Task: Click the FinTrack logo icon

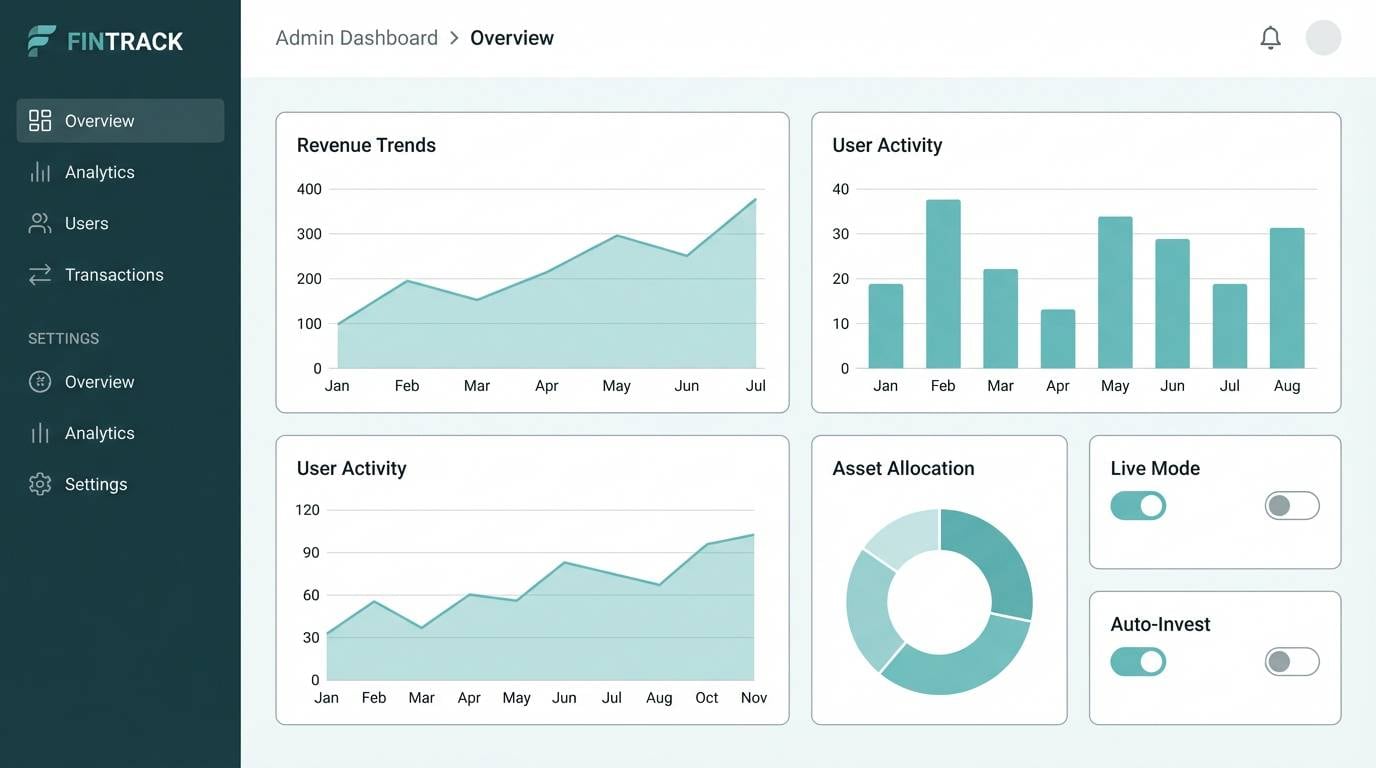Action: [x=38, y=40]
